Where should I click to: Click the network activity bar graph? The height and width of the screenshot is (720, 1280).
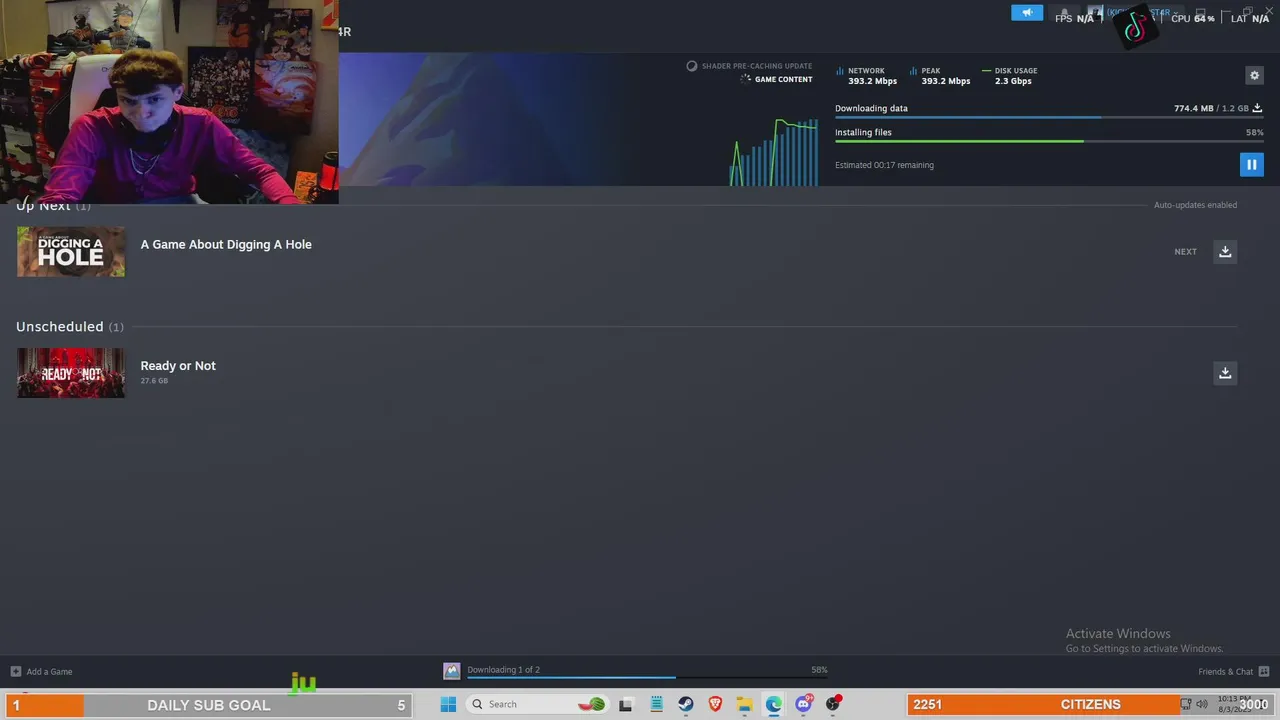tap(774, 152)
